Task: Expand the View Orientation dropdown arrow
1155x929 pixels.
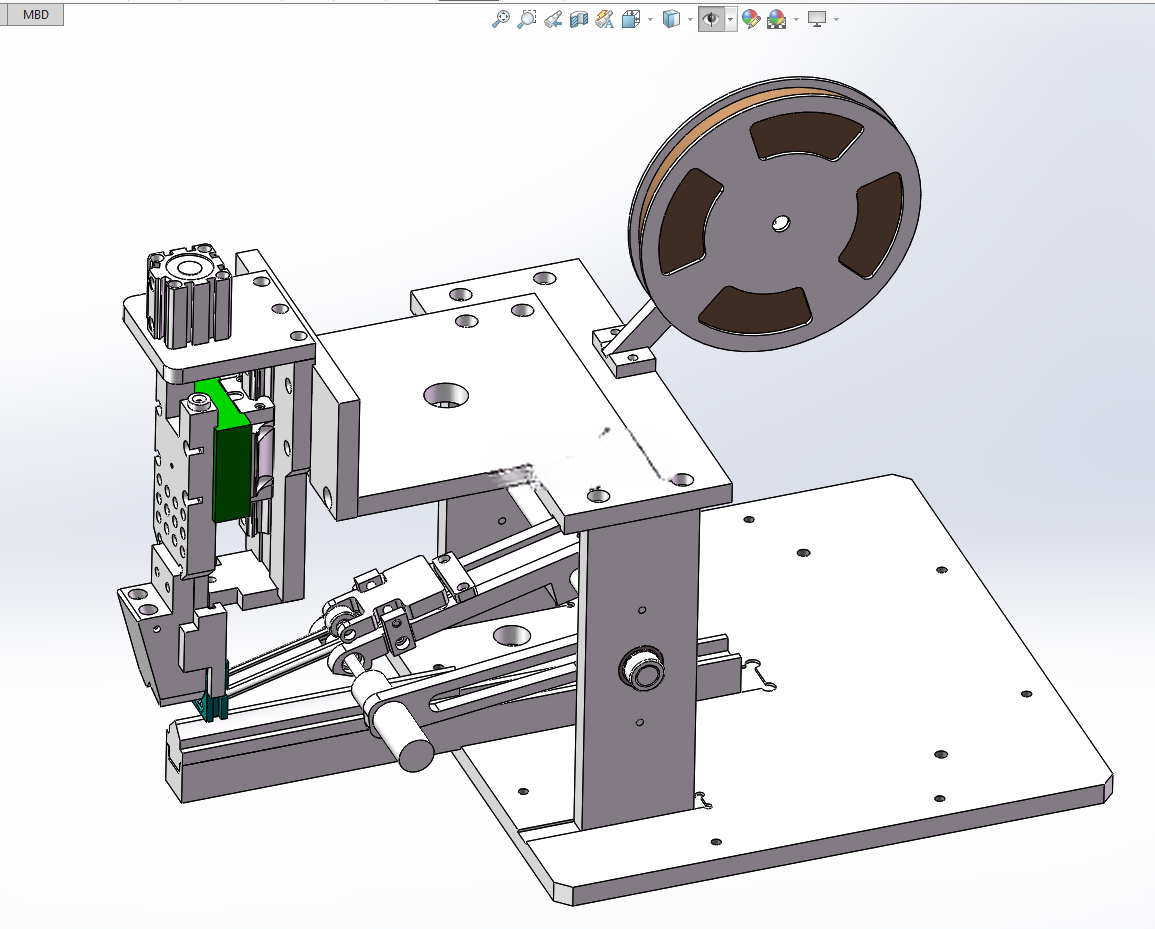Action: (650, 19)
